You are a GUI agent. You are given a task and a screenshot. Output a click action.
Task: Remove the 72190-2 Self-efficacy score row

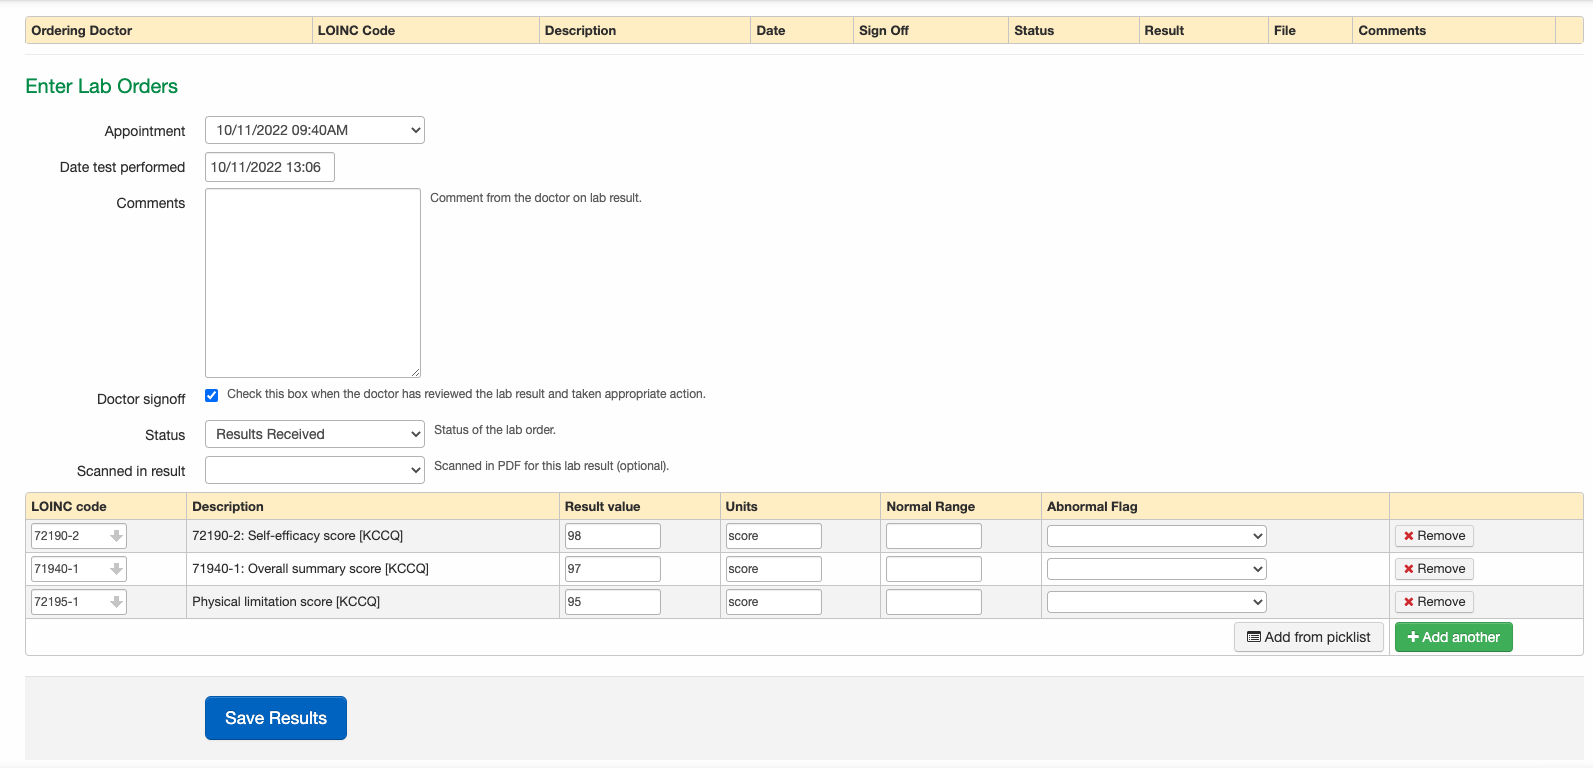1434,536
